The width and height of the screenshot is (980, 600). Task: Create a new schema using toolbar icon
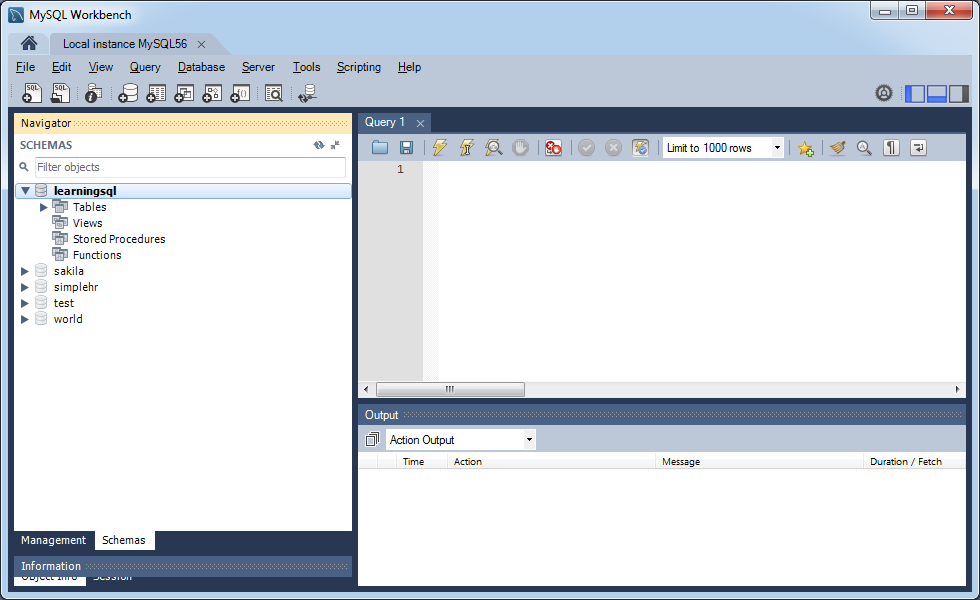click(x=128, y=93)
